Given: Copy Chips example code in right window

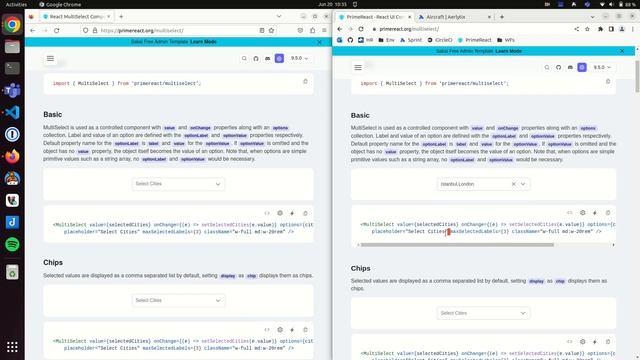Looking at the screenshot, I should (608, 342).
